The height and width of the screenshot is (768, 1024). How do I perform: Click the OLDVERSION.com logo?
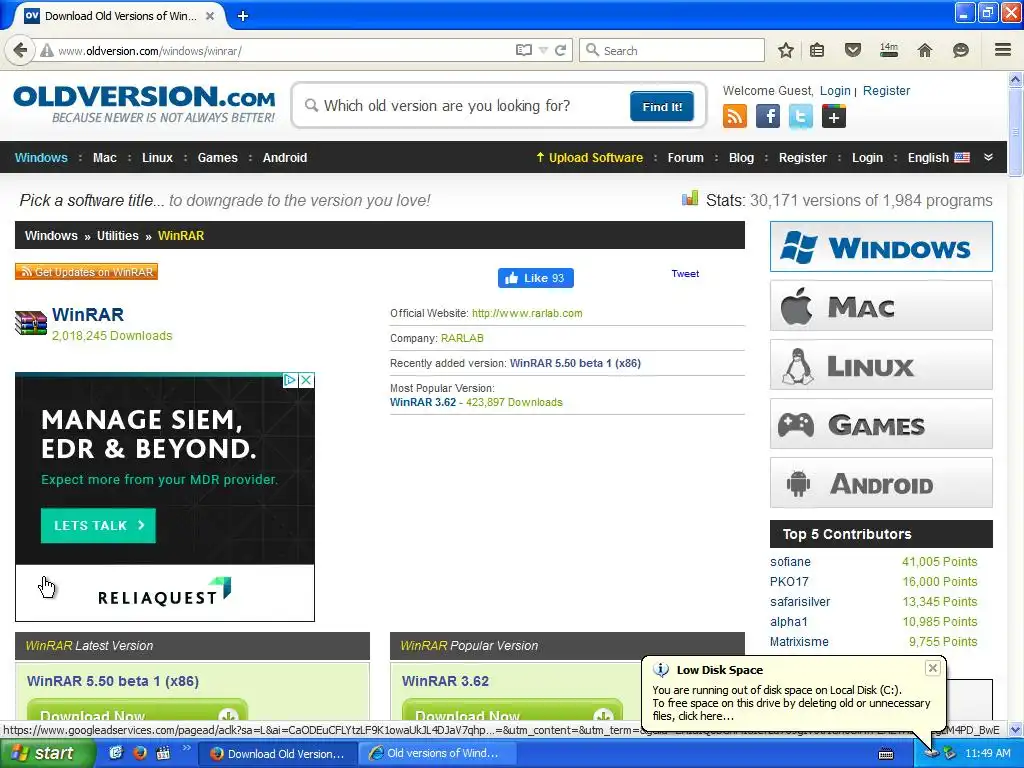coord(144,104)
